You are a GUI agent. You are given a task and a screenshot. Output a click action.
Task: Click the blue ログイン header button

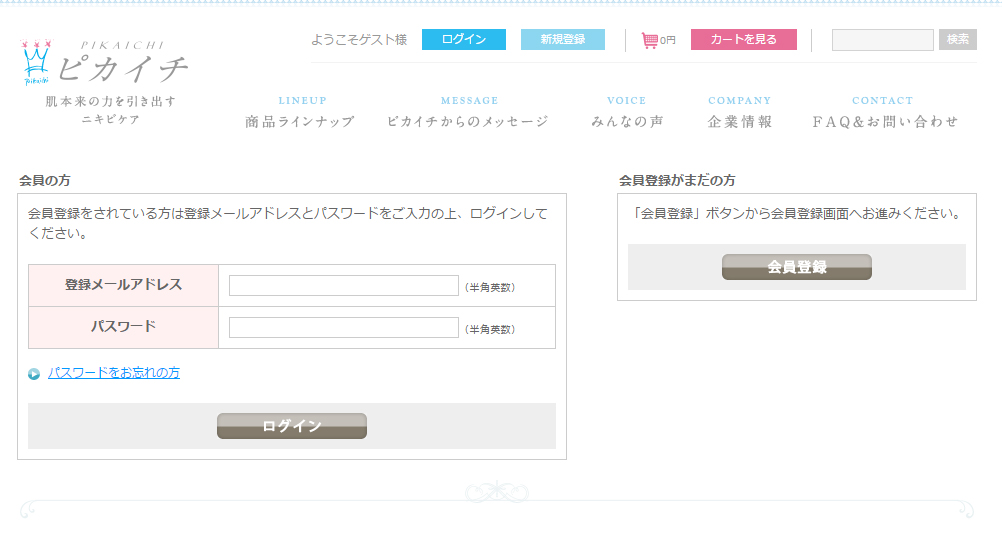[464, 40]
